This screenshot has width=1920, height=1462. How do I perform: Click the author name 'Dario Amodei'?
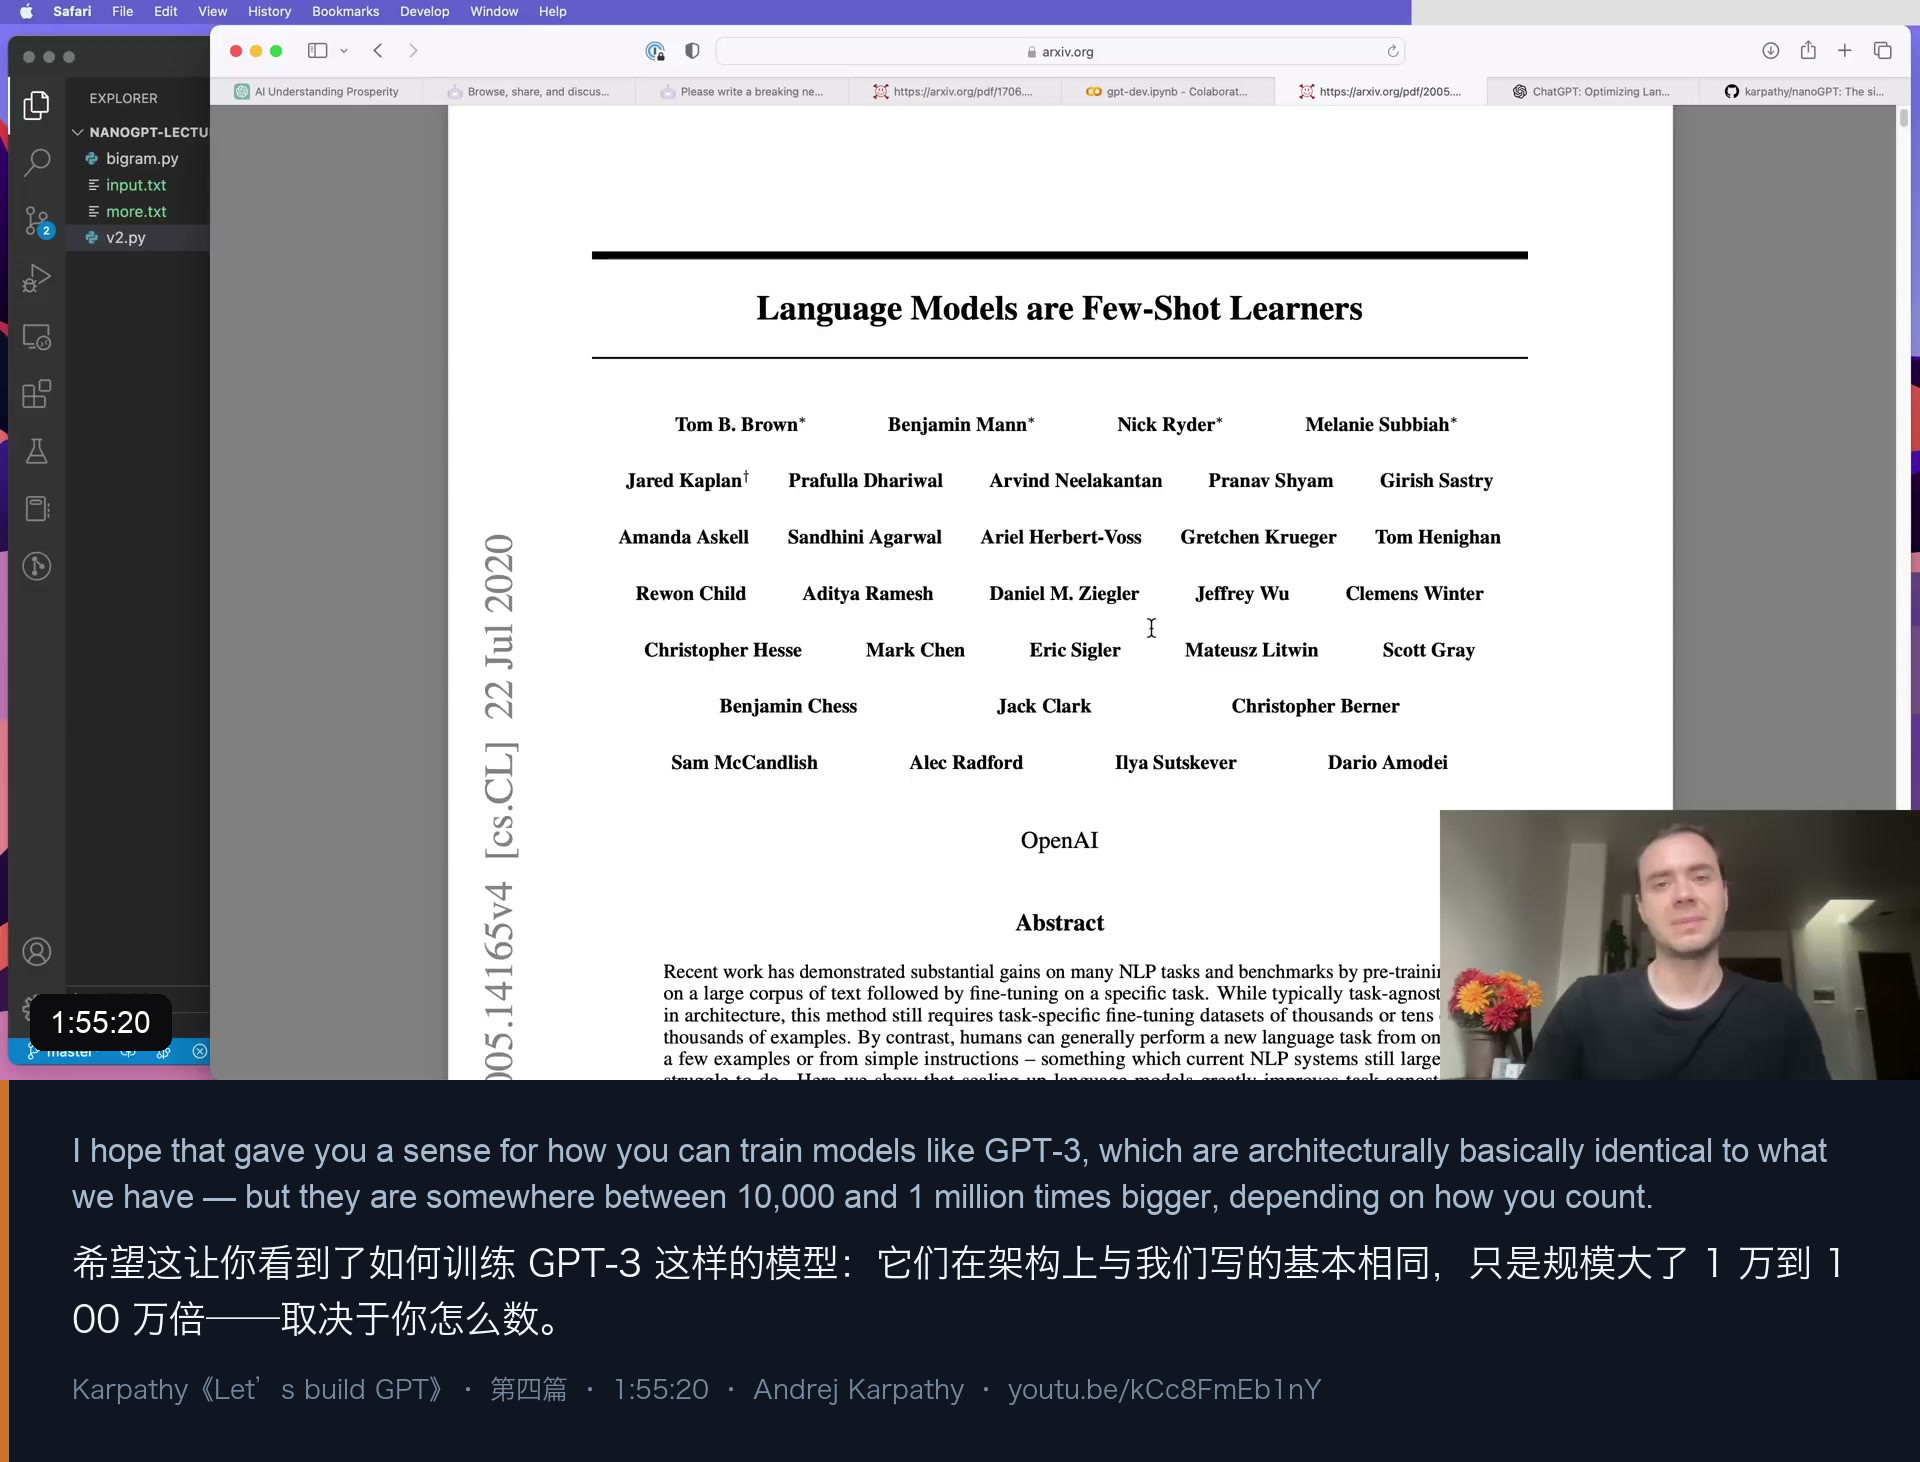(1388, 762)
